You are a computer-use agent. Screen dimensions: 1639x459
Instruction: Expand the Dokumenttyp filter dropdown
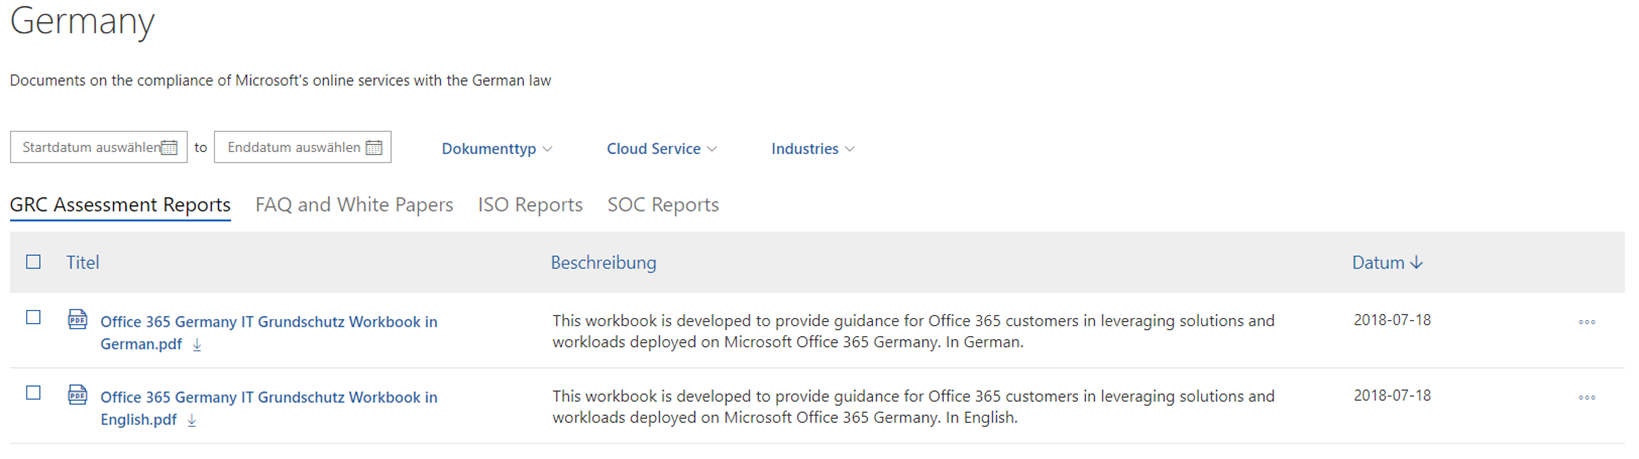(x=497, y=149)
